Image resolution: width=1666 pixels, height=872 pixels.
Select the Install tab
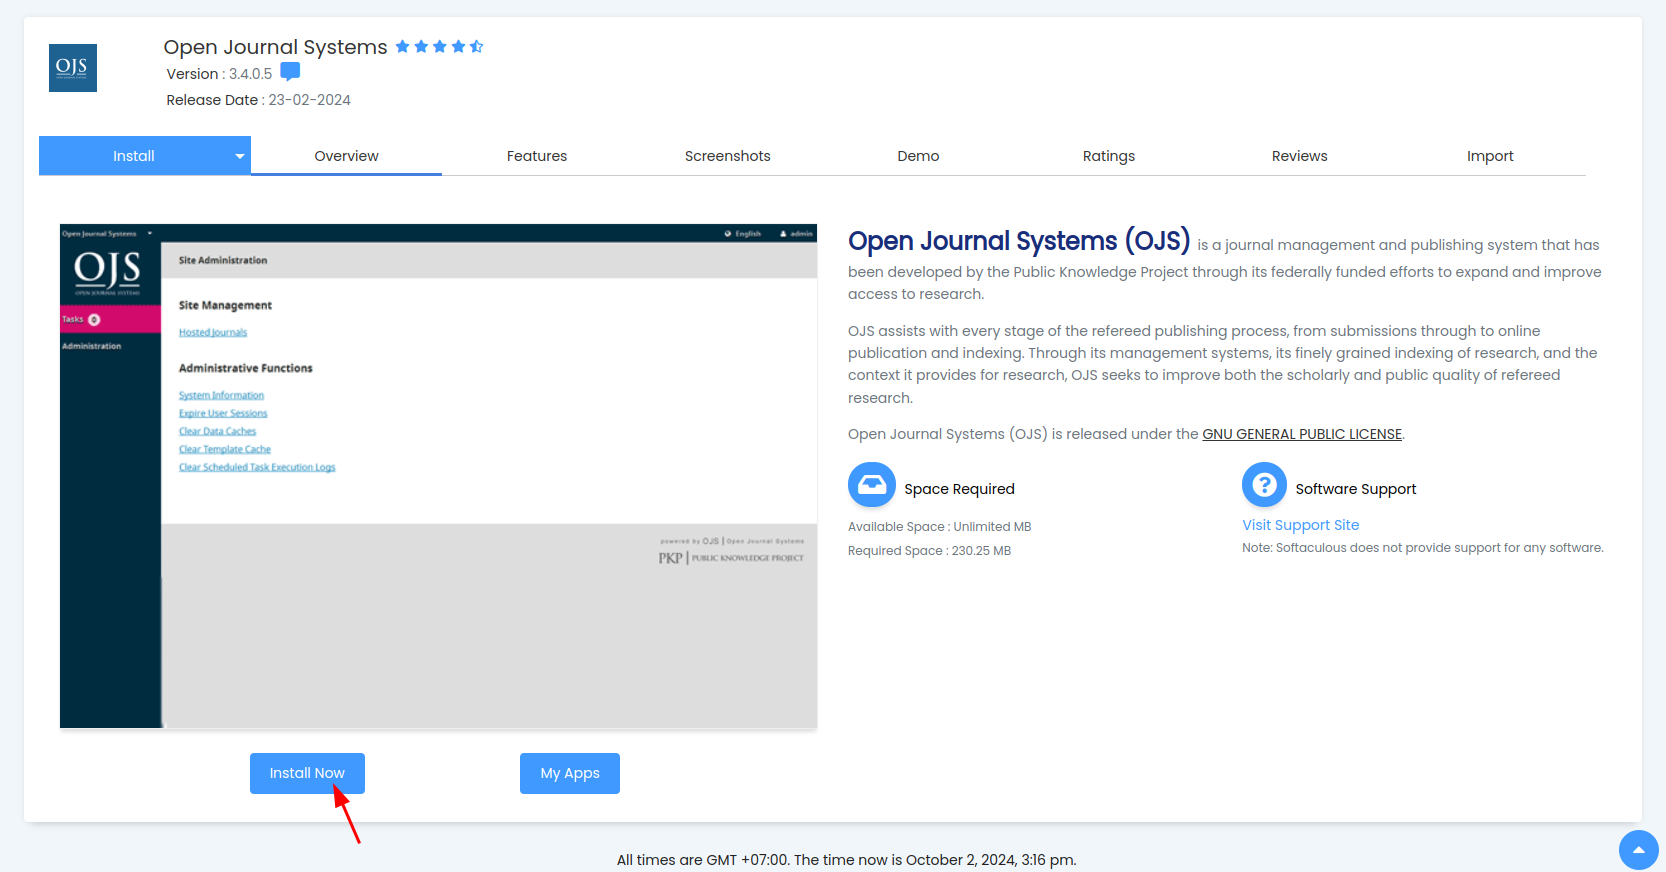tap(133, 156)
